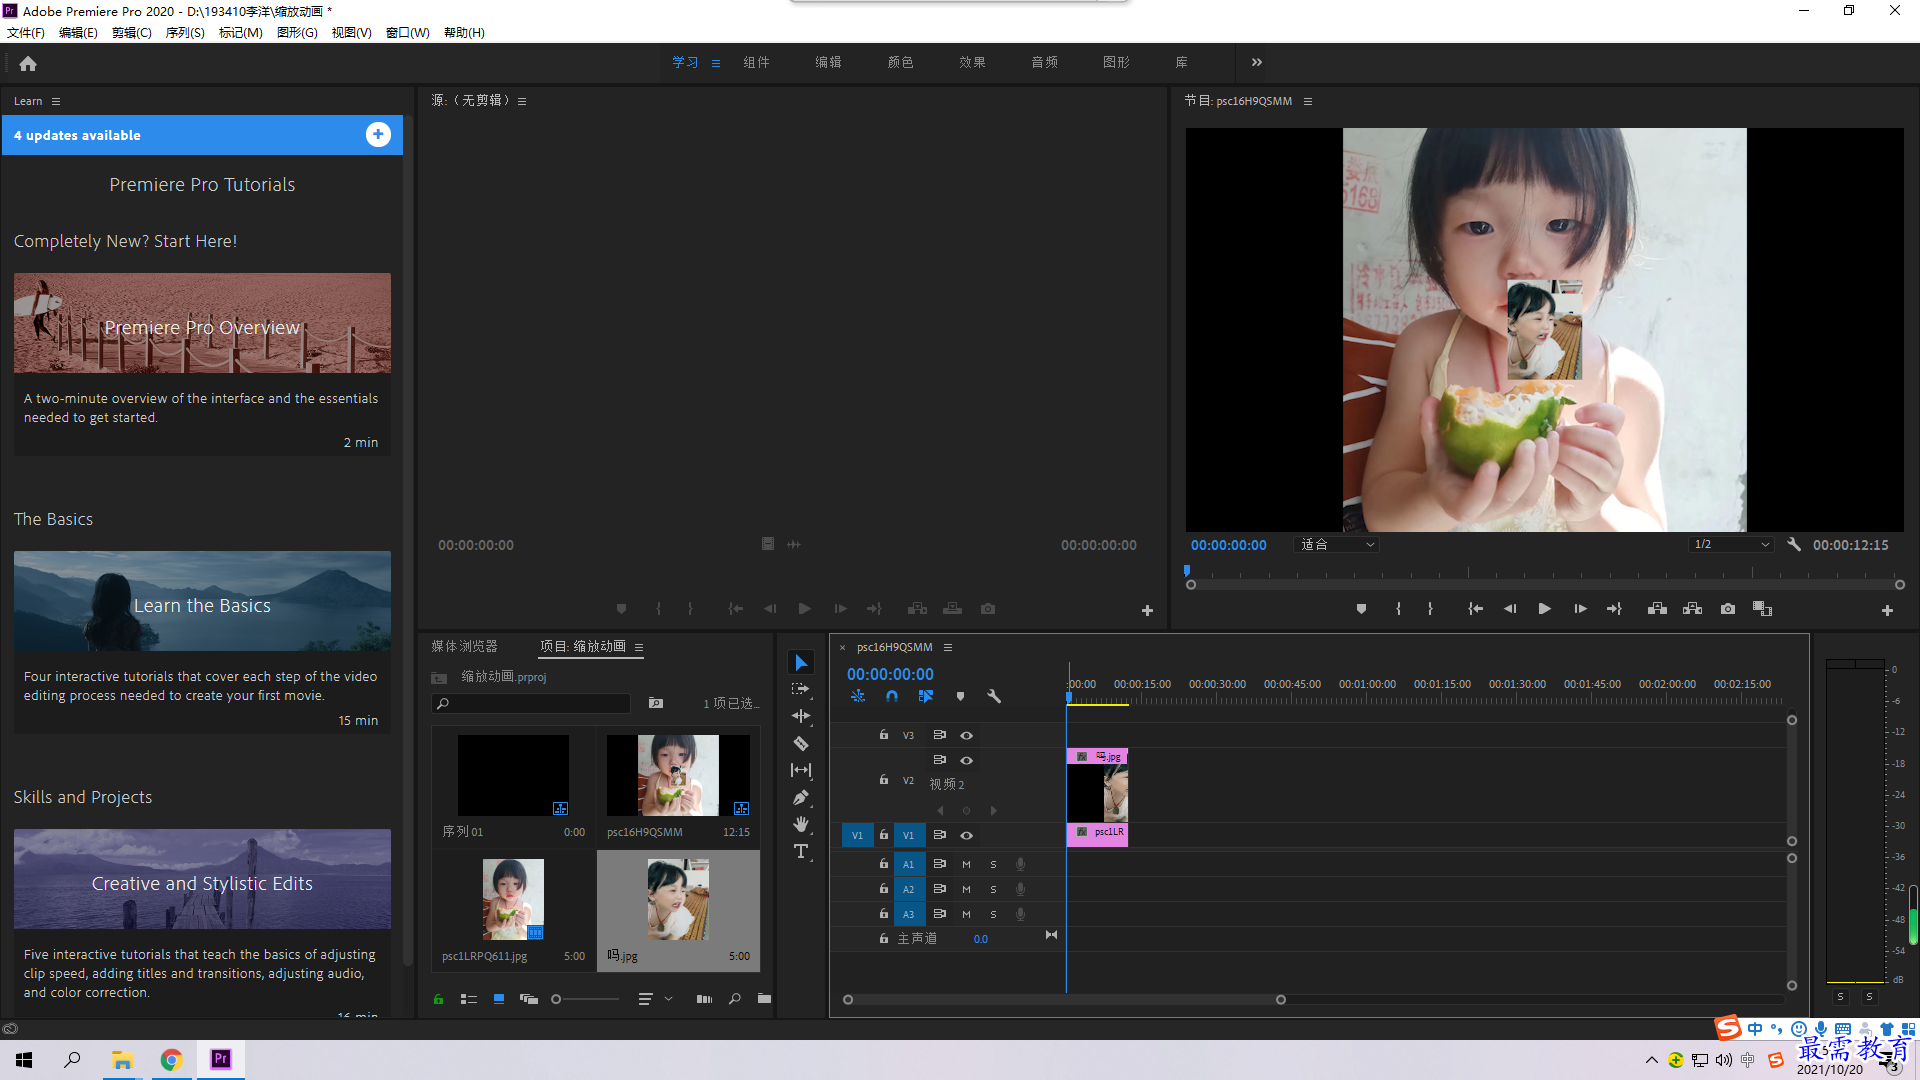
Task: Open program monitor settings wrench
Action: pyautogui.click(x=1794, y=545)
